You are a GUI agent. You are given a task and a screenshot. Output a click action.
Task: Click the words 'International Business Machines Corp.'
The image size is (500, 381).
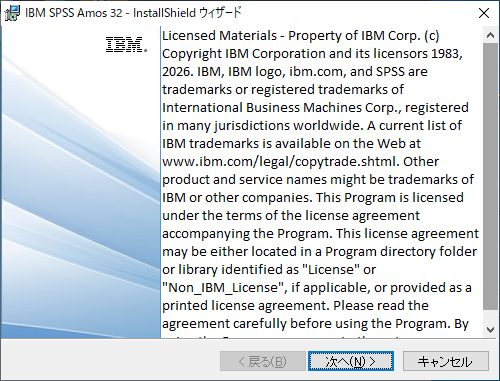click(281, 108)
